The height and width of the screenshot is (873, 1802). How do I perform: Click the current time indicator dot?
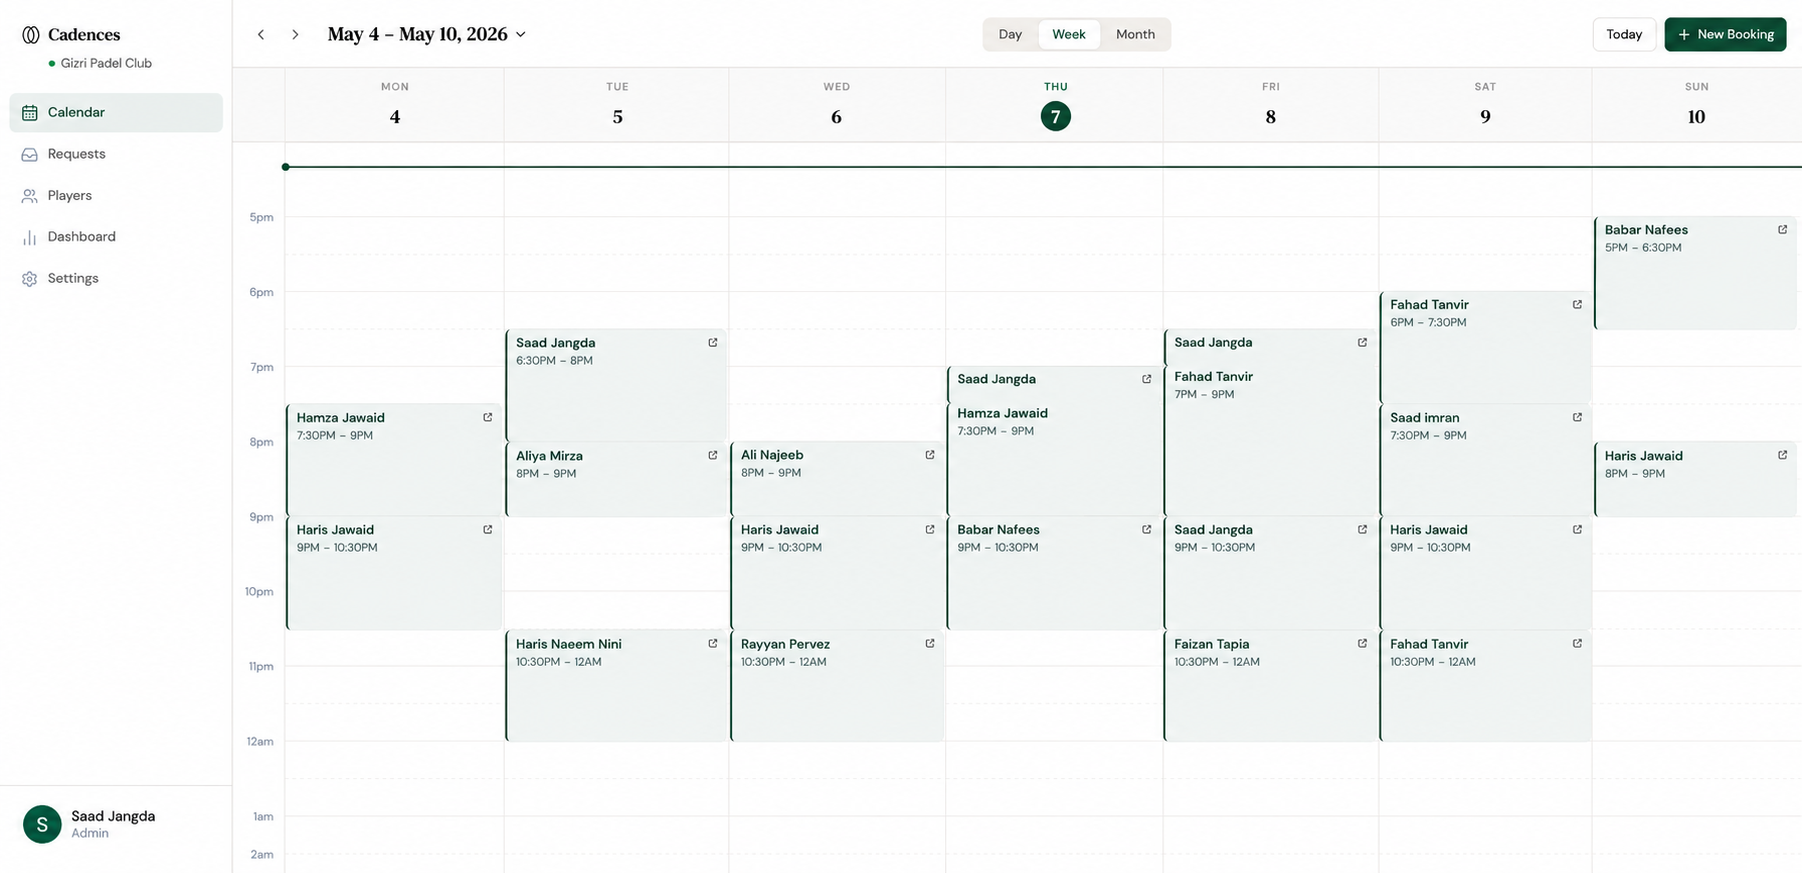[286, 167]
